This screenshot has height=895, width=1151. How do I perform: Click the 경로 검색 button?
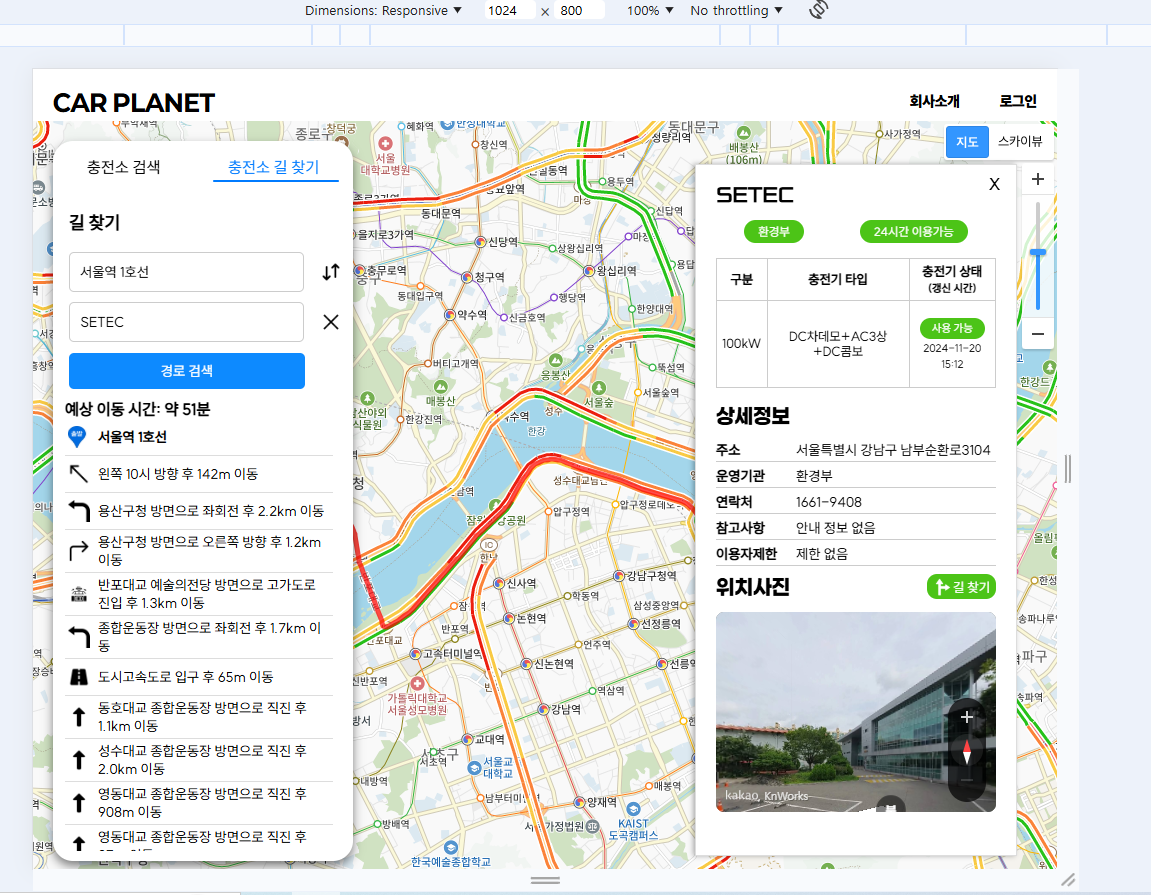186,371
